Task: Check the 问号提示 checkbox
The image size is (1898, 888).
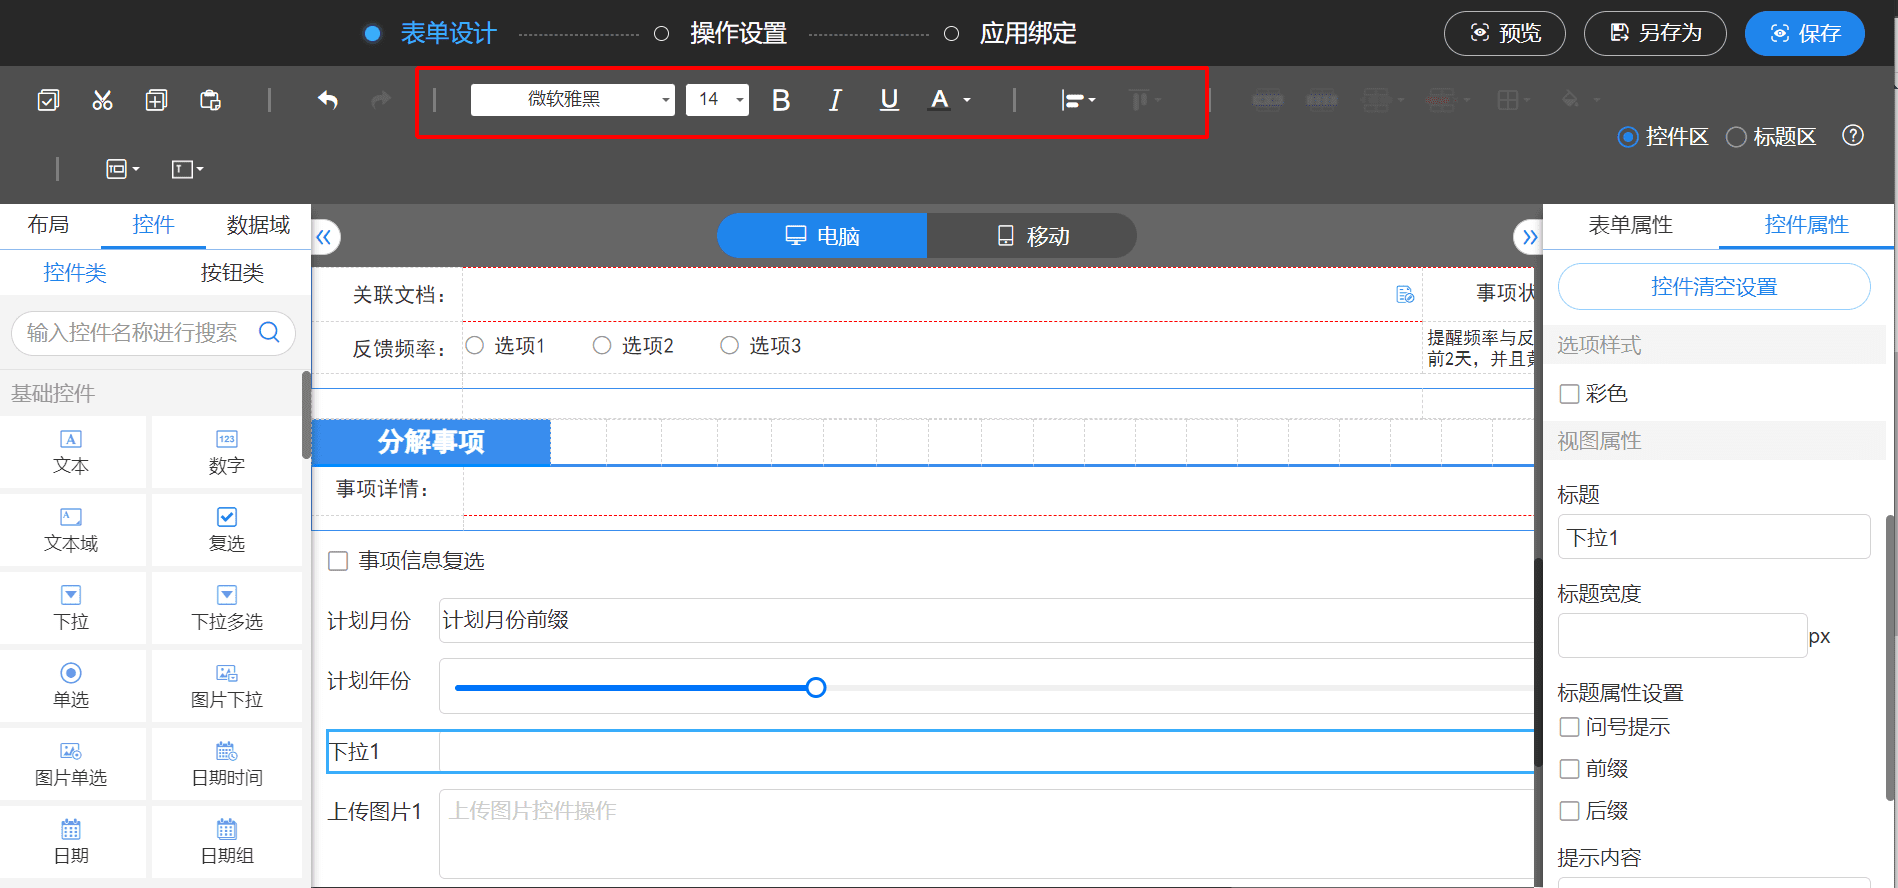Action: tap(1570, 727)
